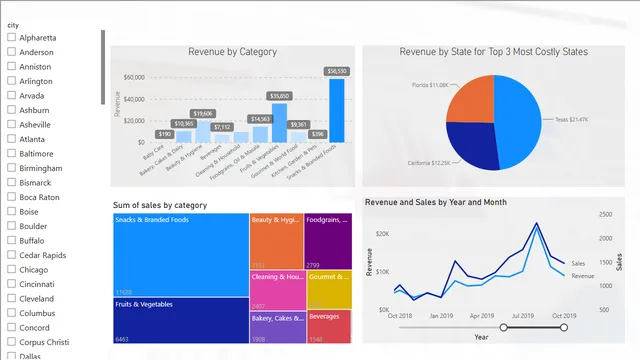Select the Cleveland checkbox

pos(11,298)
